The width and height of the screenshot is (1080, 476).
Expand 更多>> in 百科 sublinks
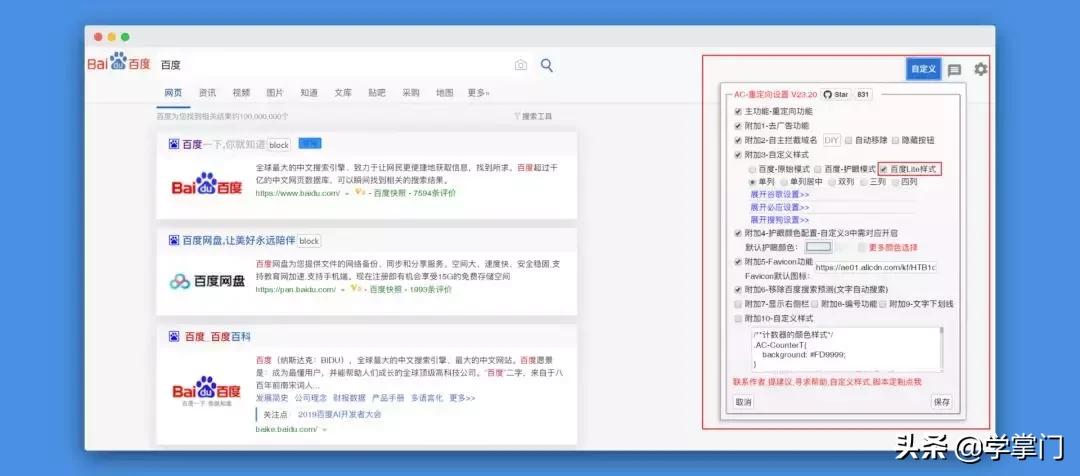click(462, 398)
